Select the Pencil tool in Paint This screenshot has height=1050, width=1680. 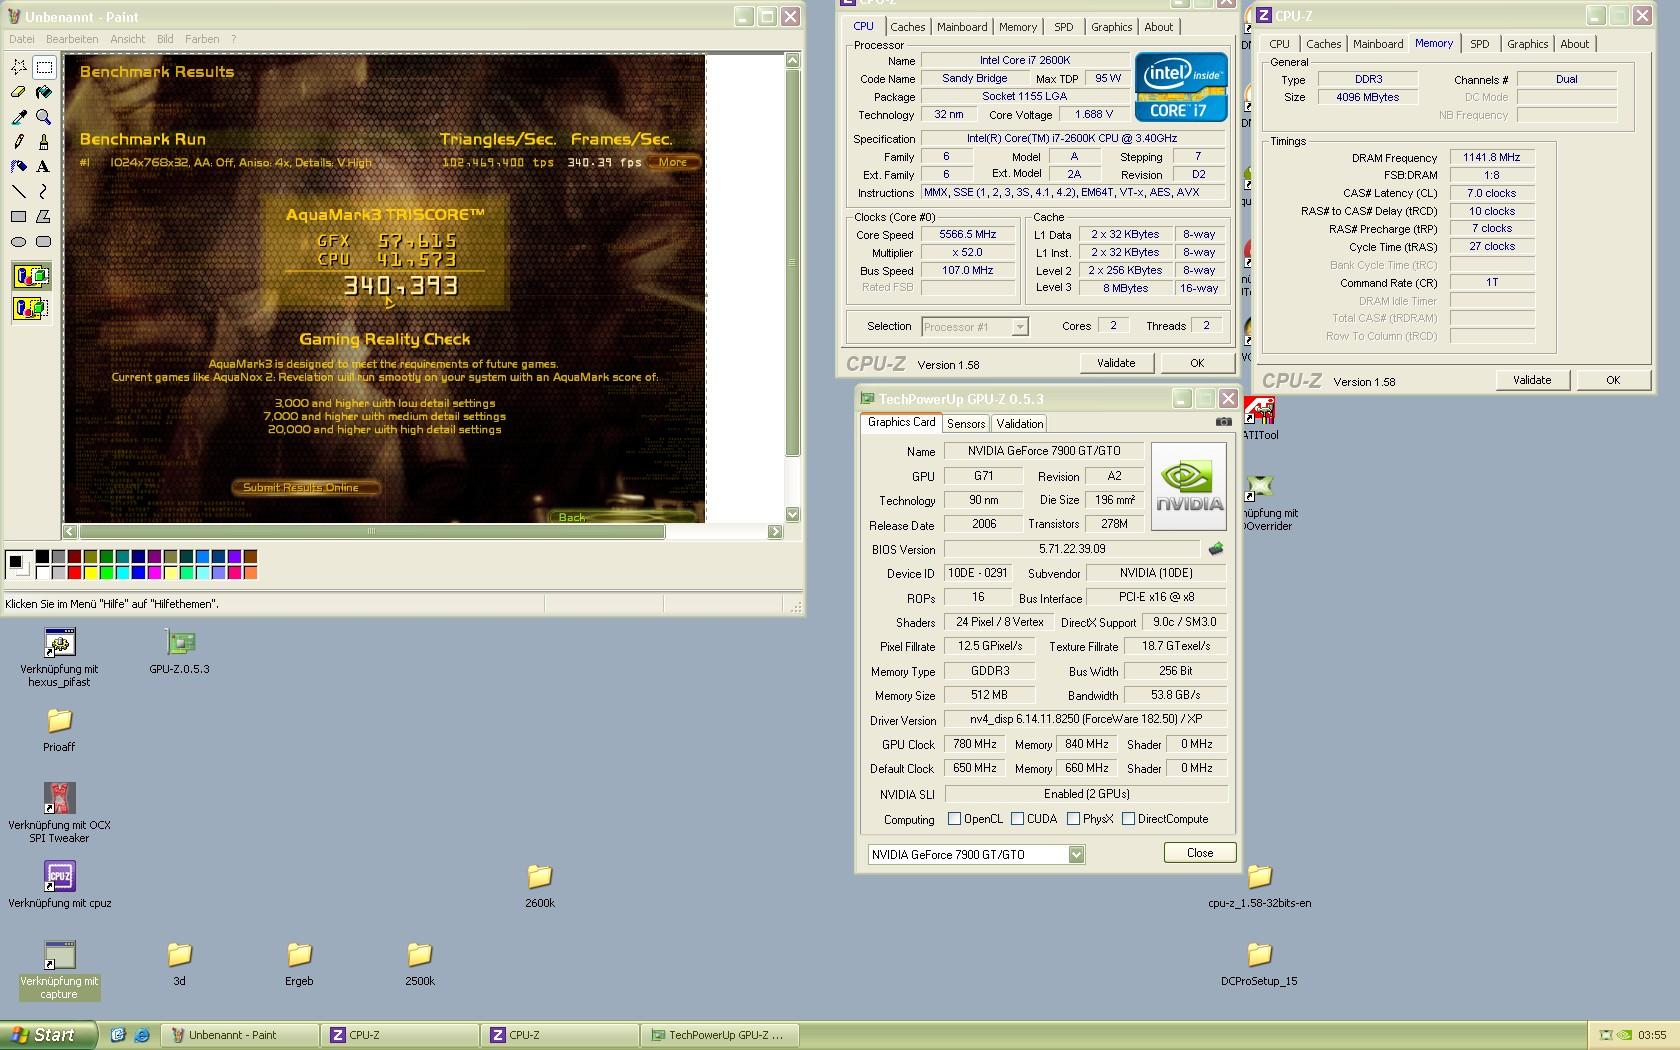(x=19, y=142)
